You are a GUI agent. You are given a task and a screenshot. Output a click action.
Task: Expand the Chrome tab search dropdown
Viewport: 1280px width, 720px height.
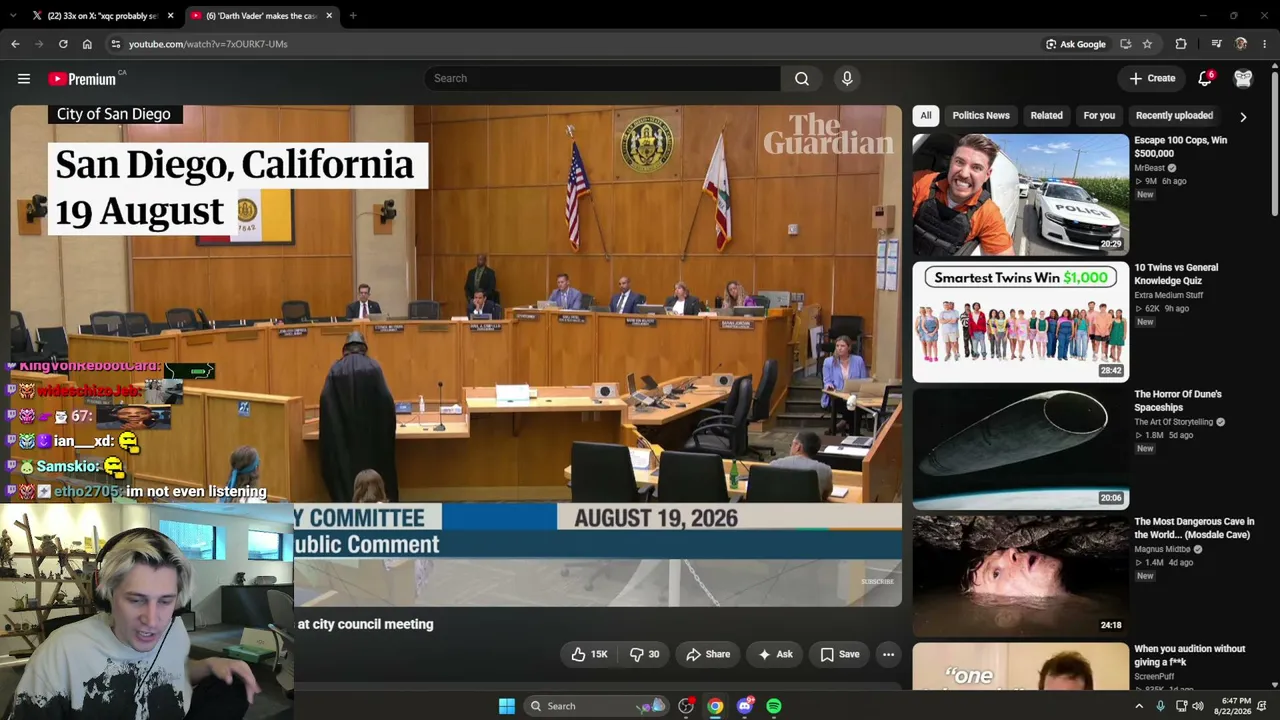(14, 16)
